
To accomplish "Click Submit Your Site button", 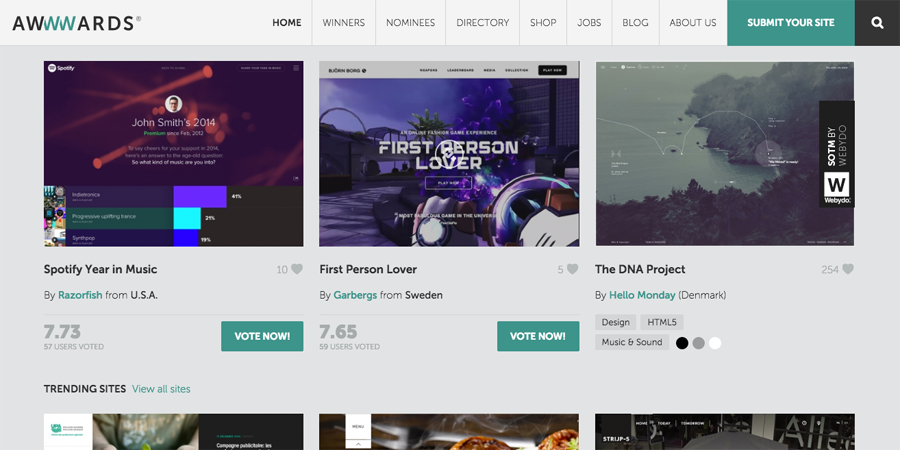I will point(791,23).
